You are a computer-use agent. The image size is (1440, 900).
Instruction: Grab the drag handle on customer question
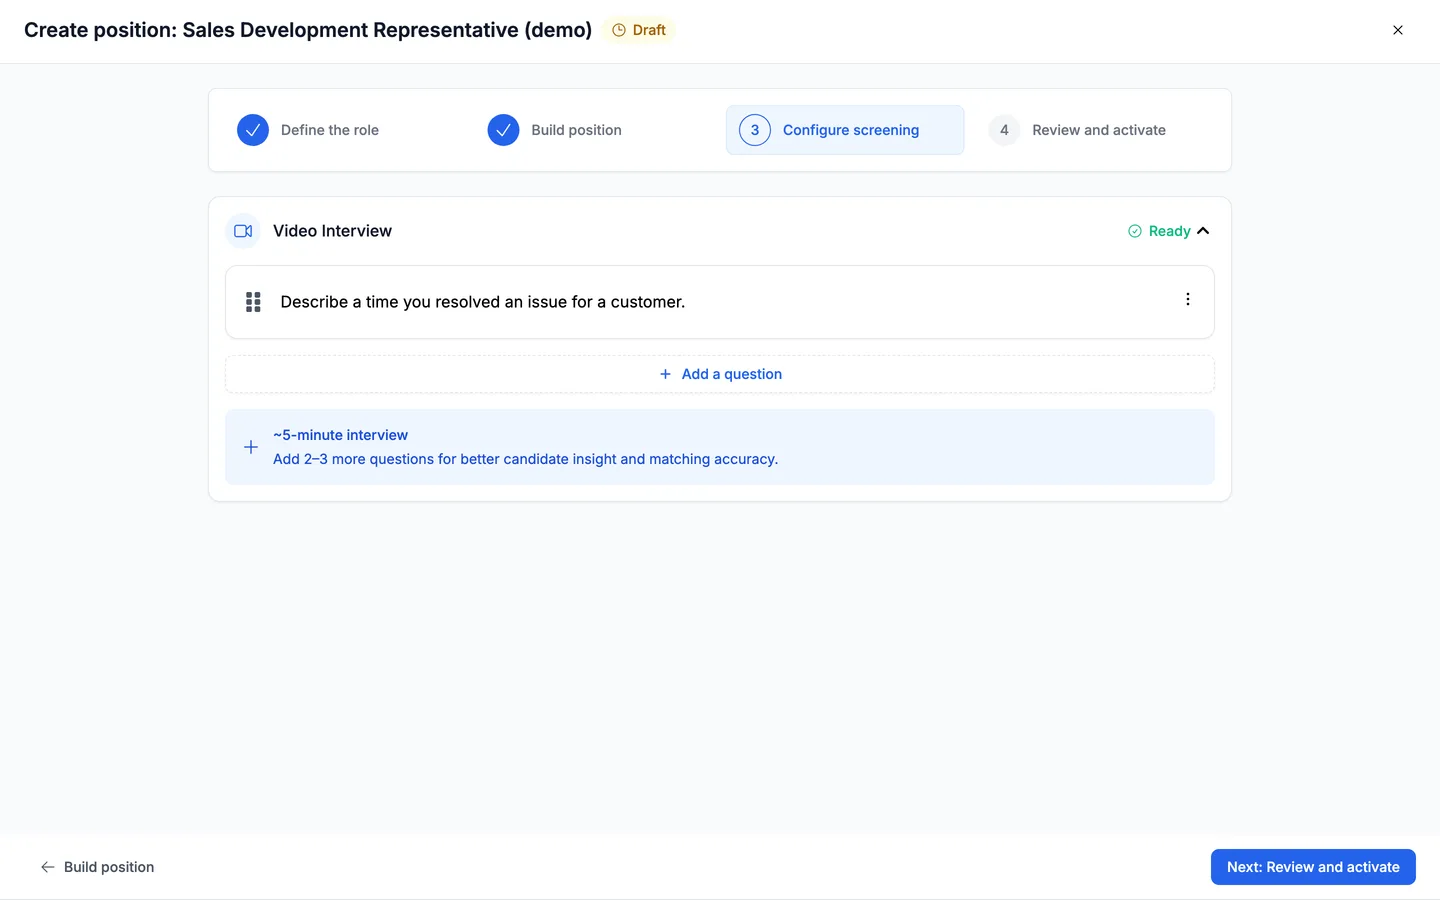click(x=253, y=302)
